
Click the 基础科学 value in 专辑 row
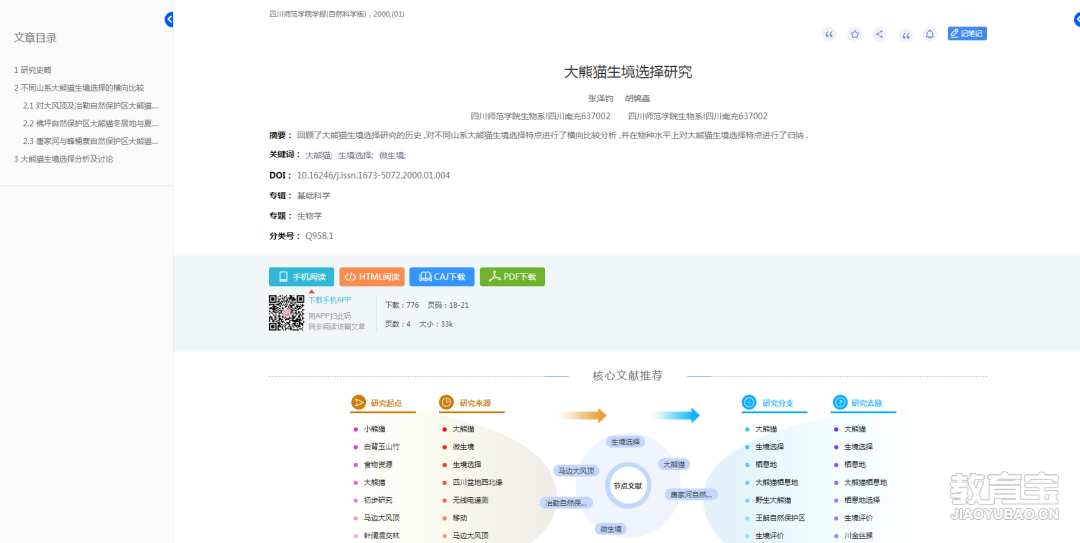click(x=313, y=196)
